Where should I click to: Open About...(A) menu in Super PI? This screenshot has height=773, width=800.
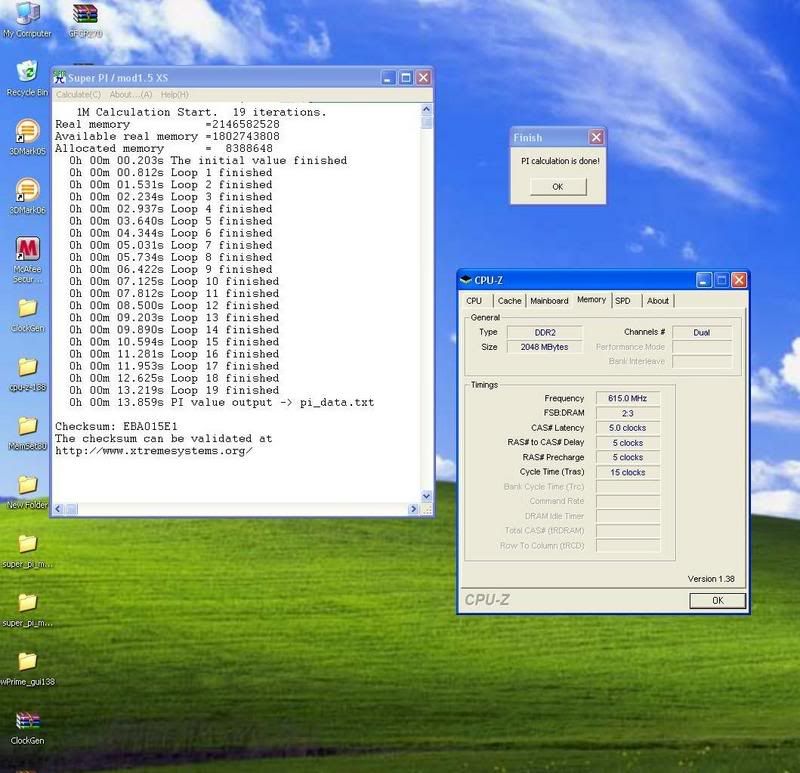(x=131, y=94)
